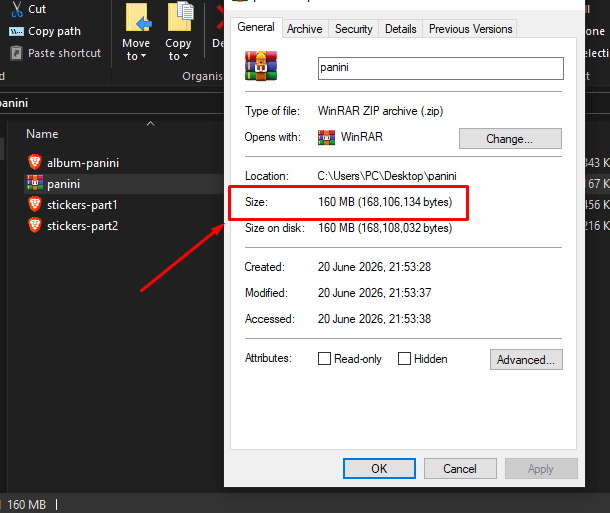Click the Paste shortcut icon

pyautogui.click(x=16, y=53)
